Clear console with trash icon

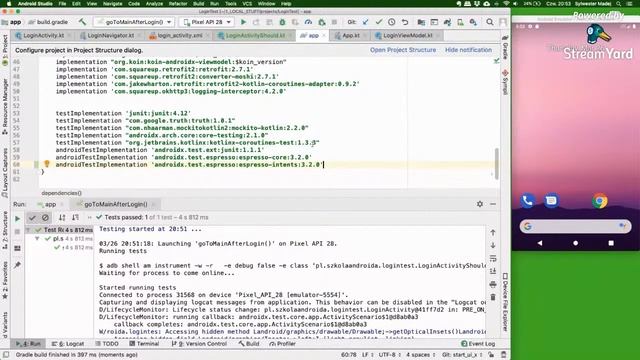coord(493,297)
